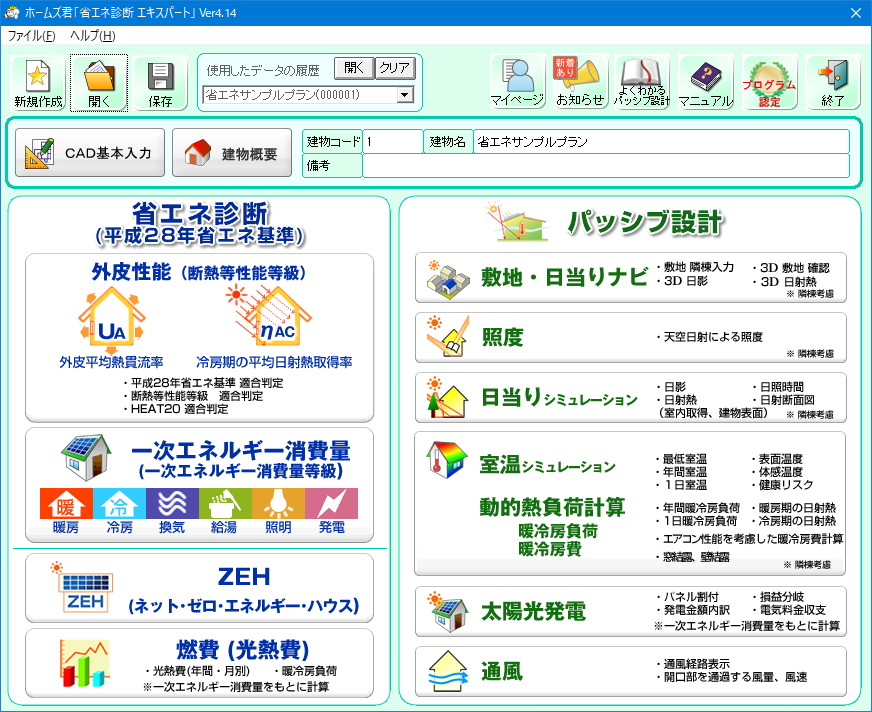Click the 新規作成 new file icon

pyautogui.click(x=38, y=83)
